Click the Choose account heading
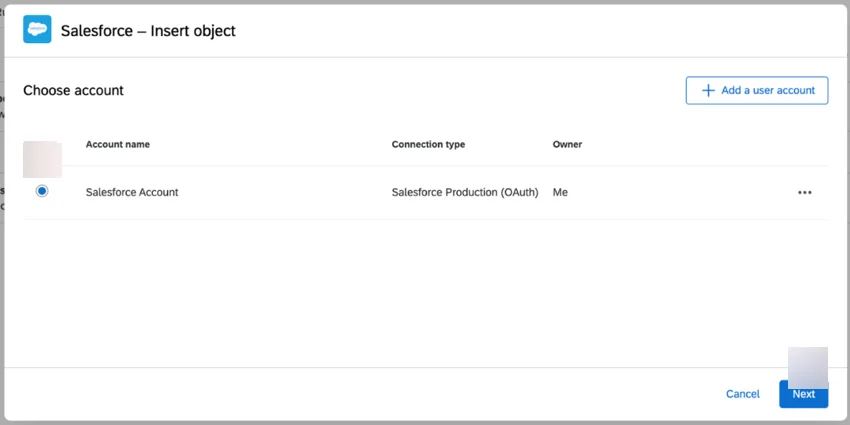The width and height of the screenshot is (850, 425). pyautogui.click(x=73, y=90)
